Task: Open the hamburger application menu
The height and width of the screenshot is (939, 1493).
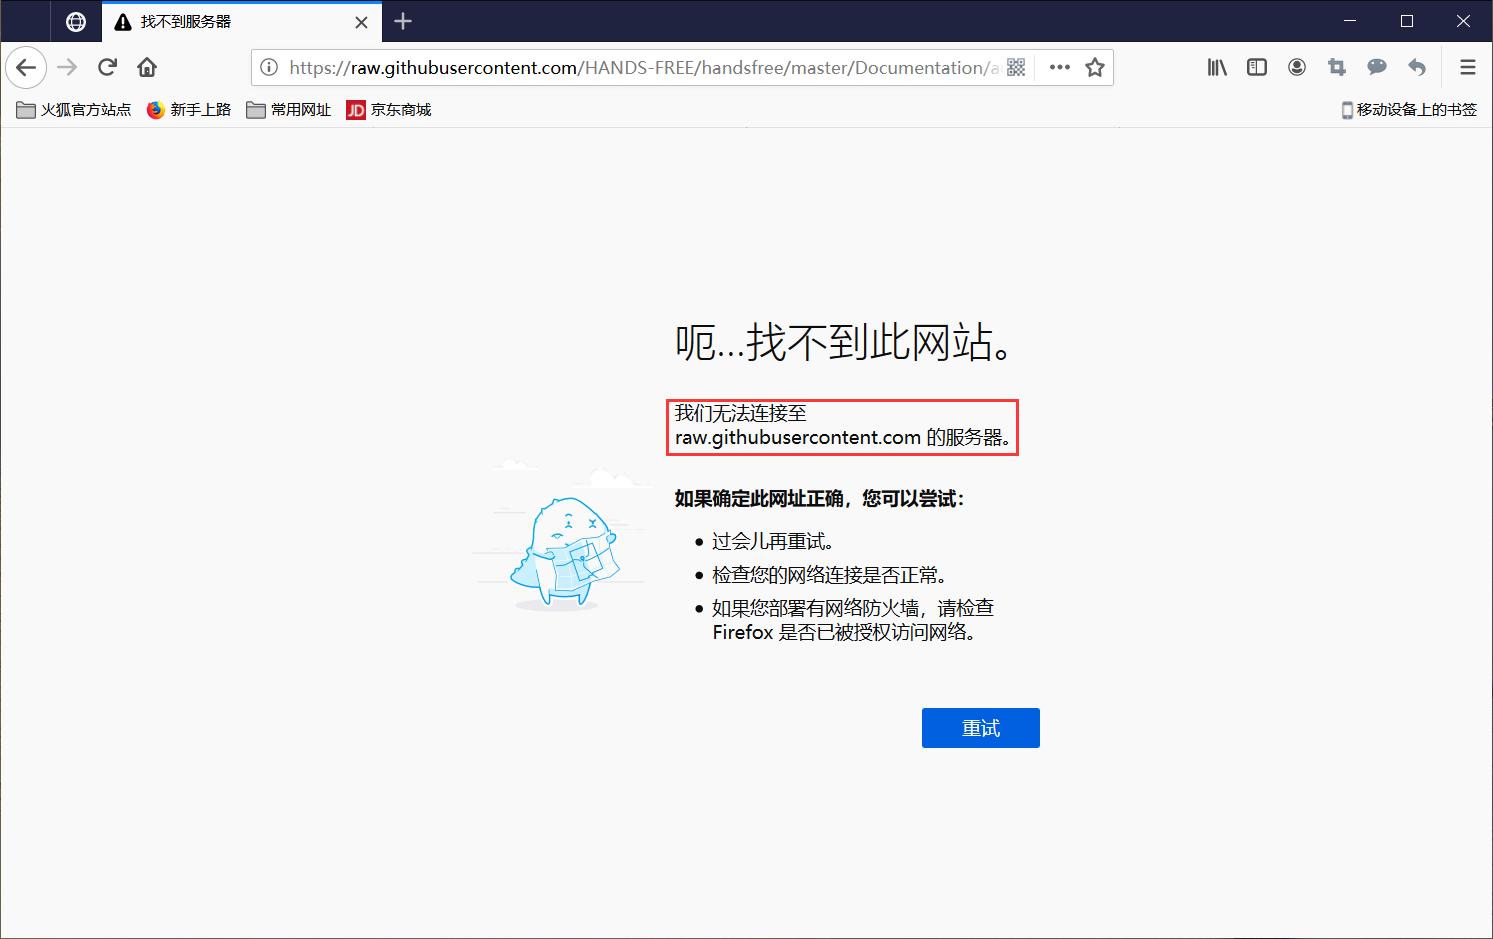Action: pos(1468,68)
